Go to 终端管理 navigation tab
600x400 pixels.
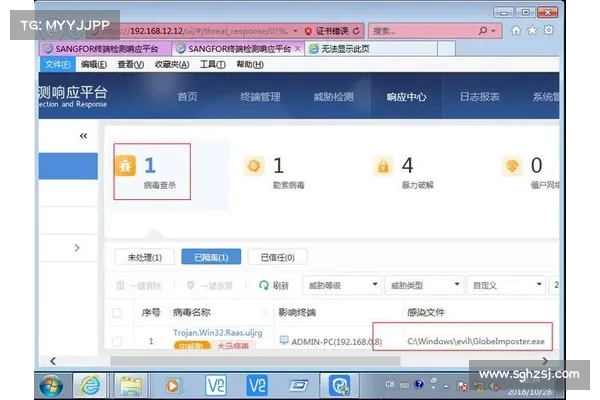point(258,97)
